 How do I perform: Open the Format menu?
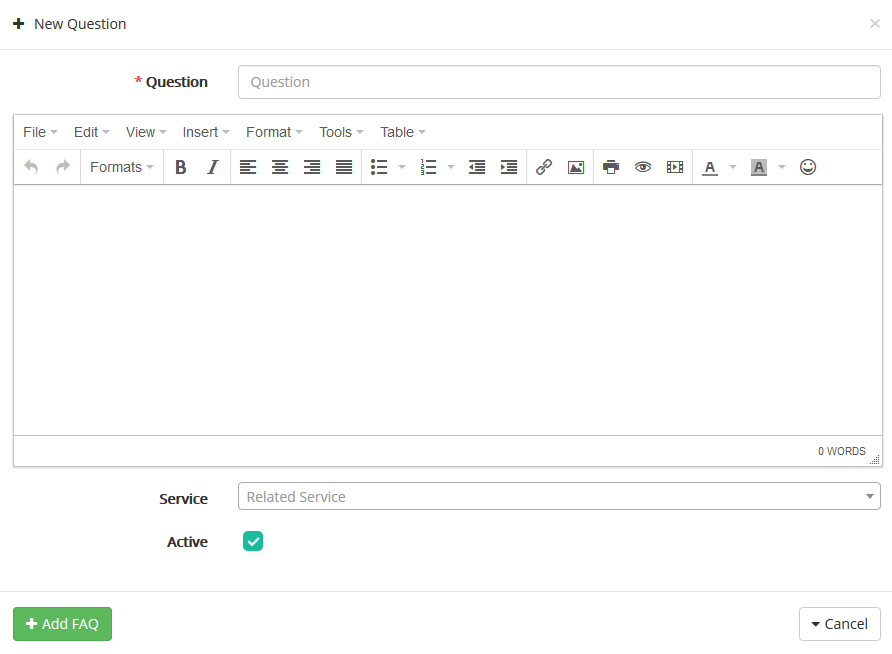coord(274,132)
